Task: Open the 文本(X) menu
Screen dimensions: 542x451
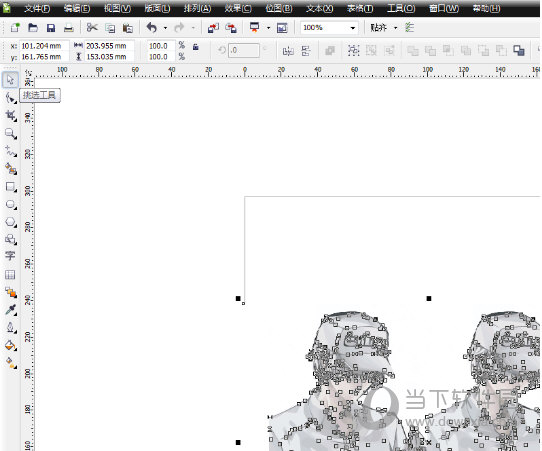Action: pos(319,8)
